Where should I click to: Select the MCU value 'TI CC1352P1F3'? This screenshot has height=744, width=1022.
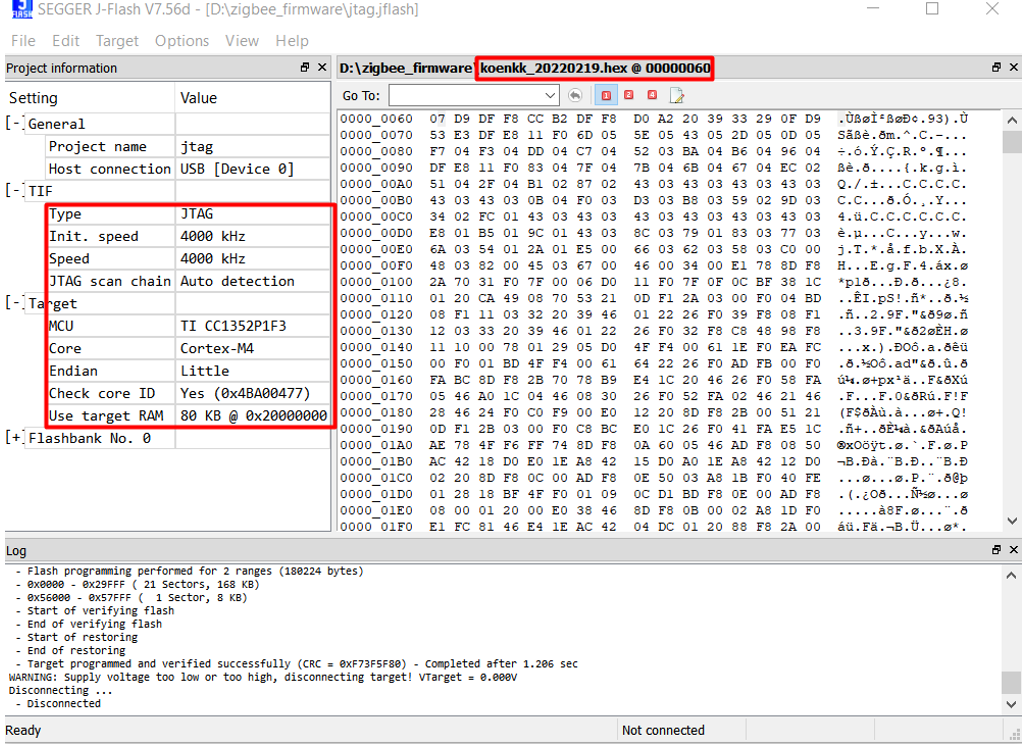233,326
